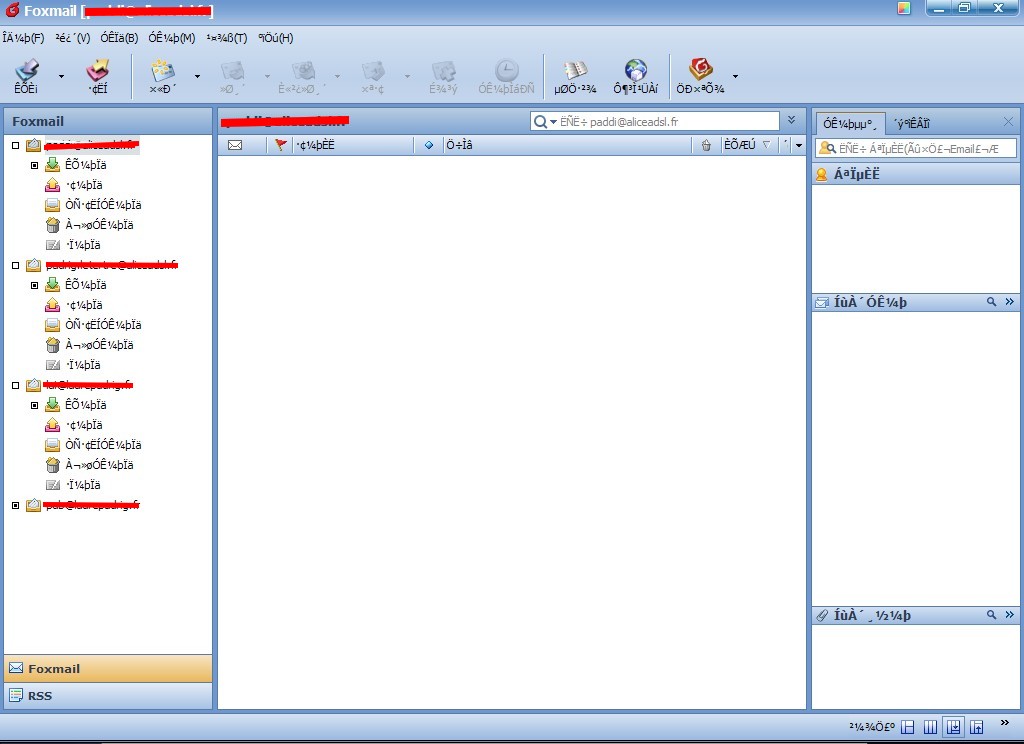Click the red G toolbar icon
1024x744 pixels.
(700, 74)
